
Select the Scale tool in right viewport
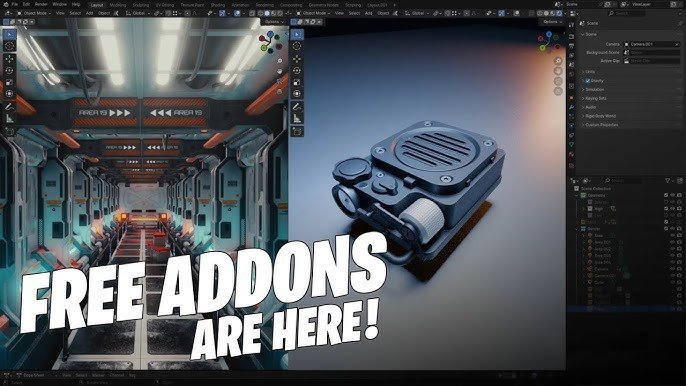[297, 82]
